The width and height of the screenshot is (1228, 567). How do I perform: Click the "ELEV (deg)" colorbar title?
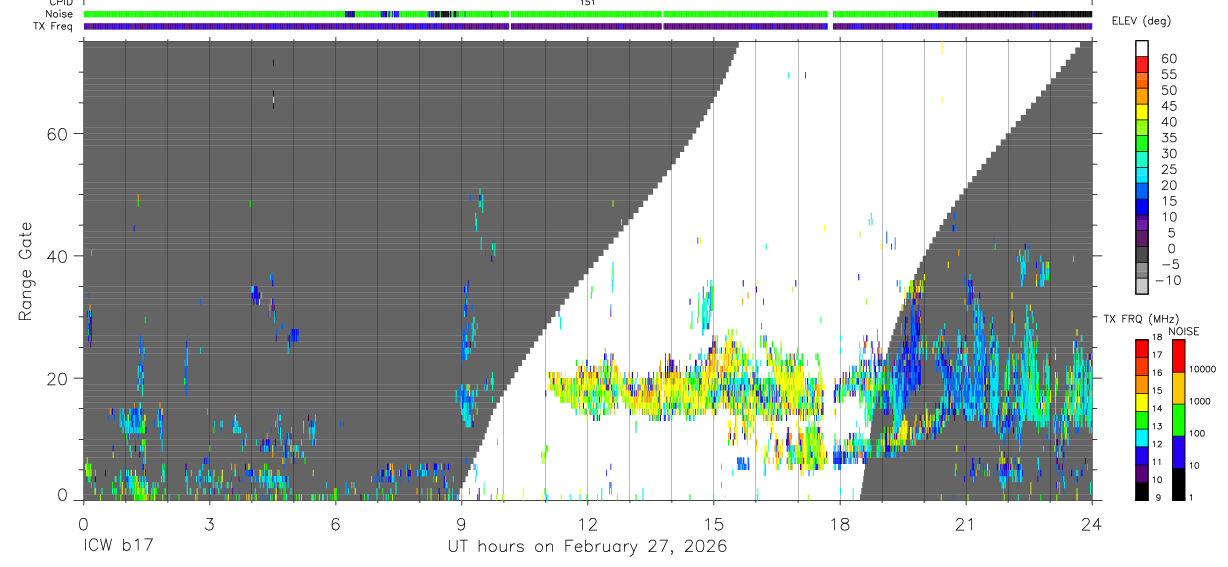(1142, 20)
